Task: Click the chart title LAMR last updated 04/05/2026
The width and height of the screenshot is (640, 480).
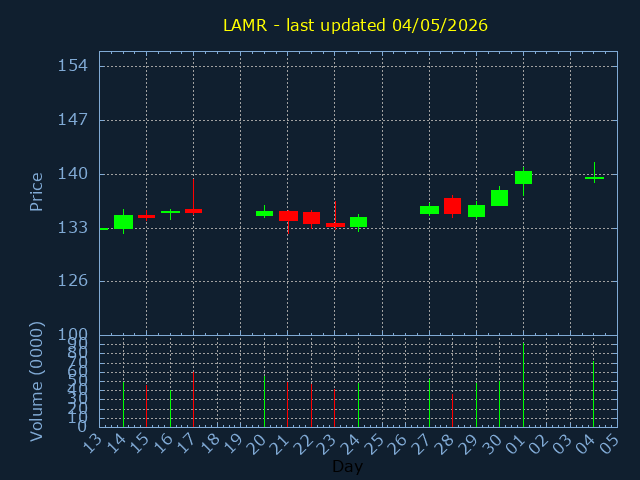Action: coord(355,26)
